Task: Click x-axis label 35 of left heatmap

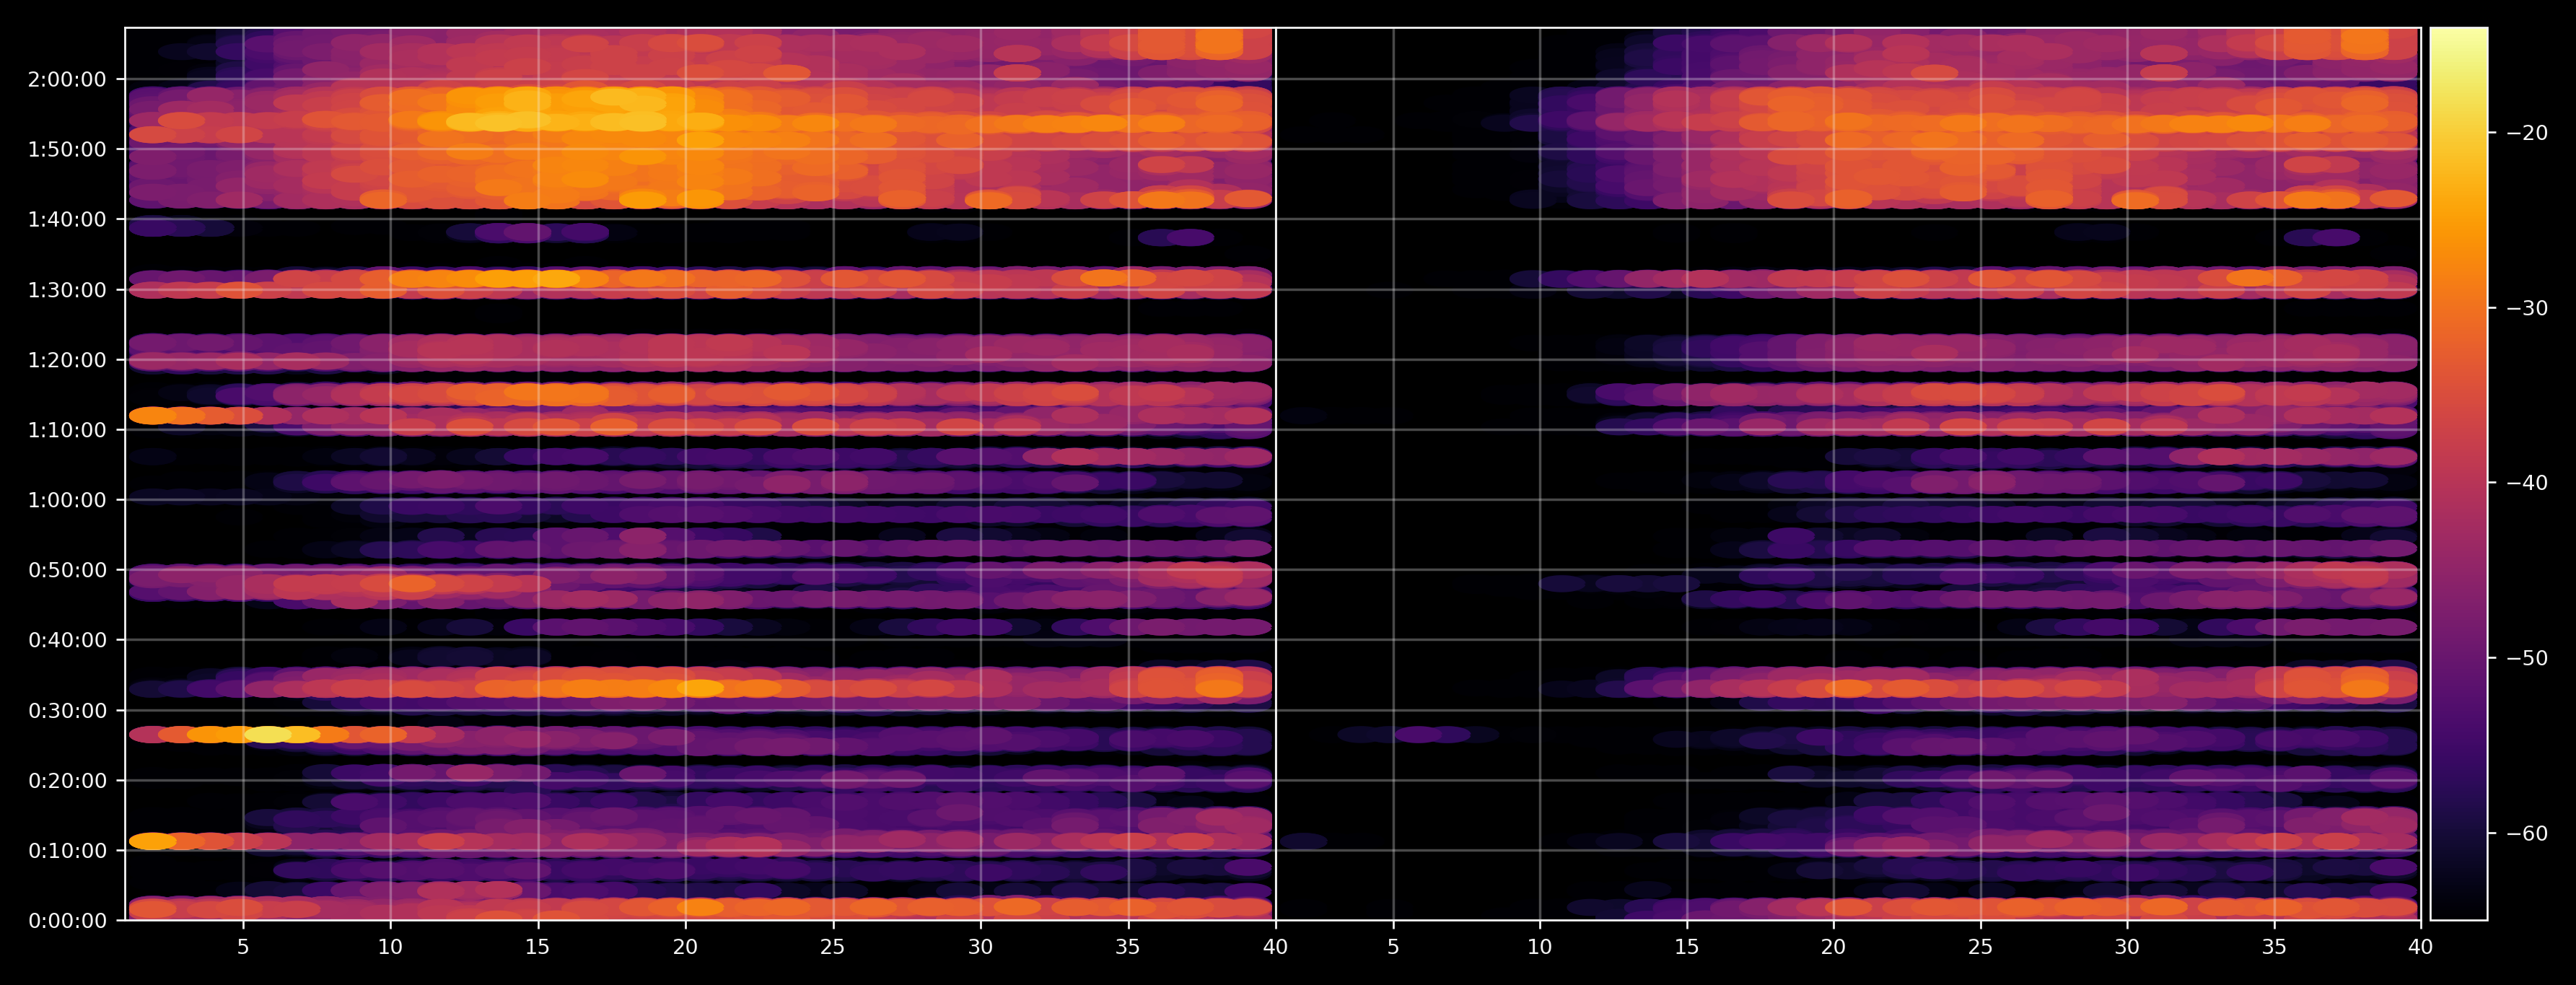Action: point(1128,947)
